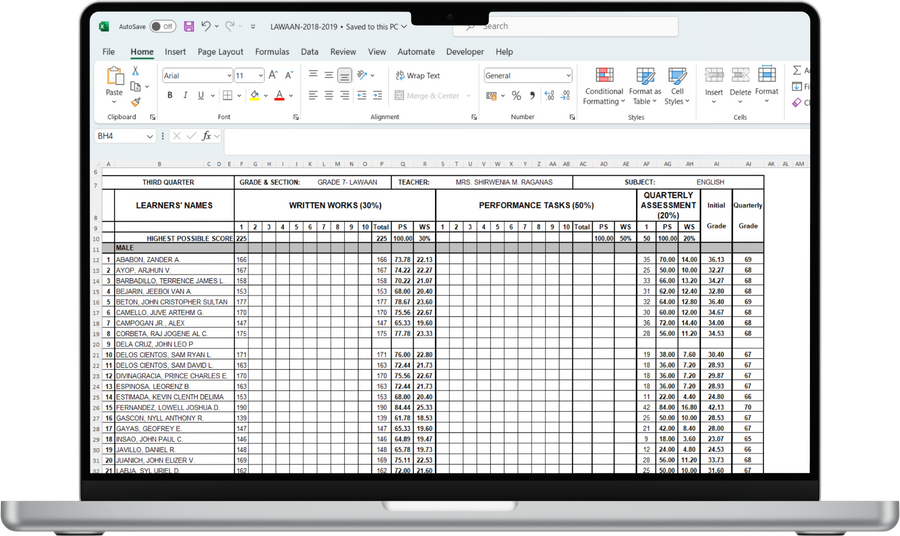Viewport: 900px width, 536px height.
Task: Align text right
Action: (x=344, y=95)
